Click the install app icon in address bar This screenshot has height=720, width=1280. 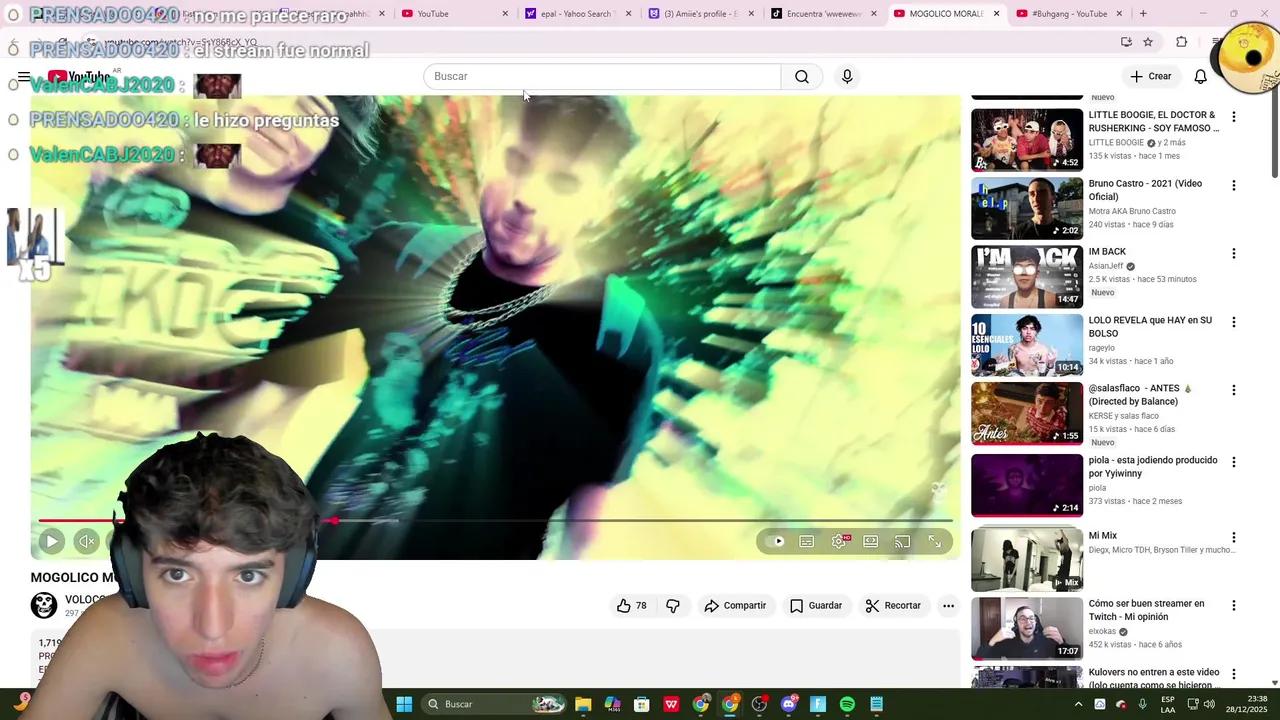click(x=1126, y=42)
